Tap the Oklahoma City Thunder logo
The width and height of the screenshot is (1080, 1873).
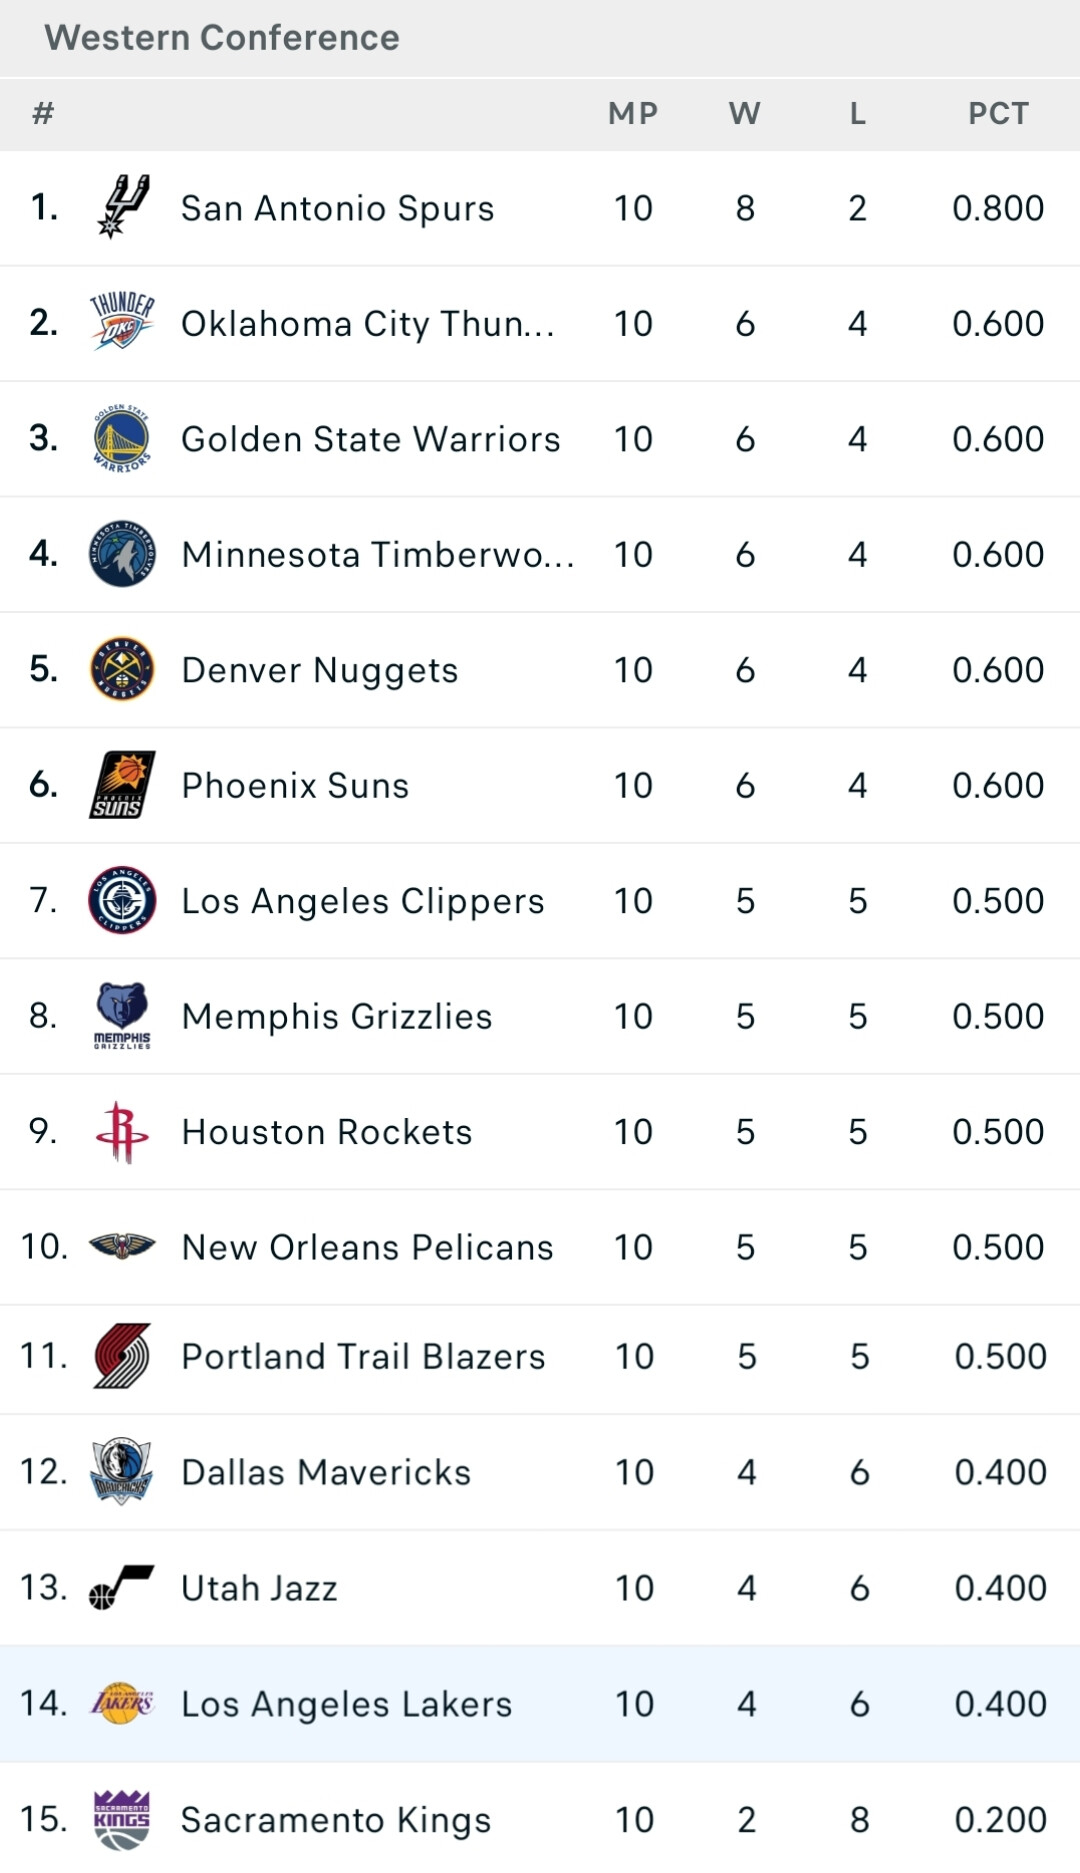[x=122, y=322]
